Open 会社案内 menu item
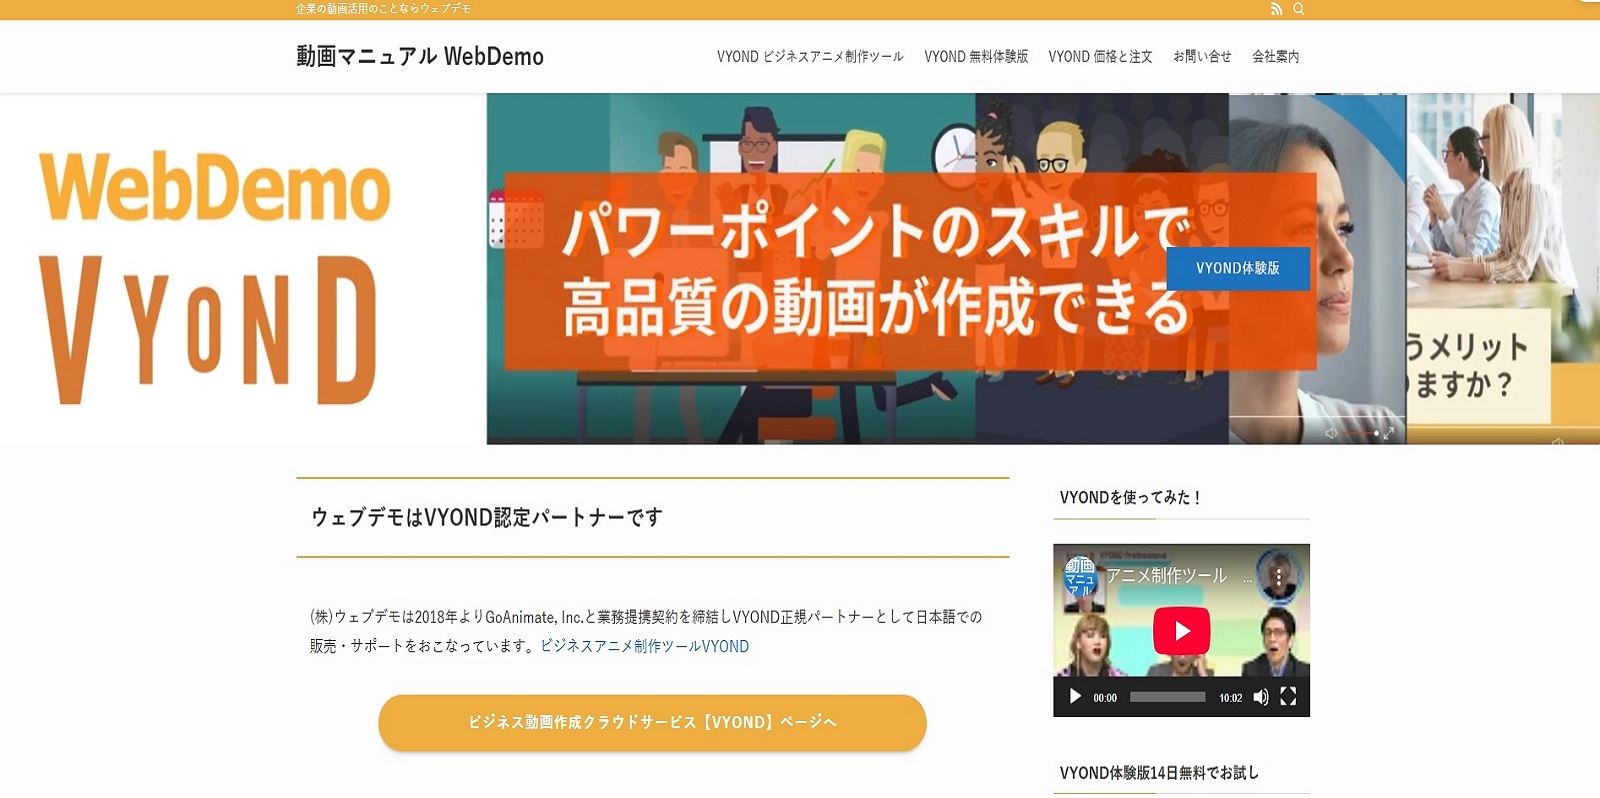Image resolution: width=1600 pixels, height=798 pixels. (1276, 57)
